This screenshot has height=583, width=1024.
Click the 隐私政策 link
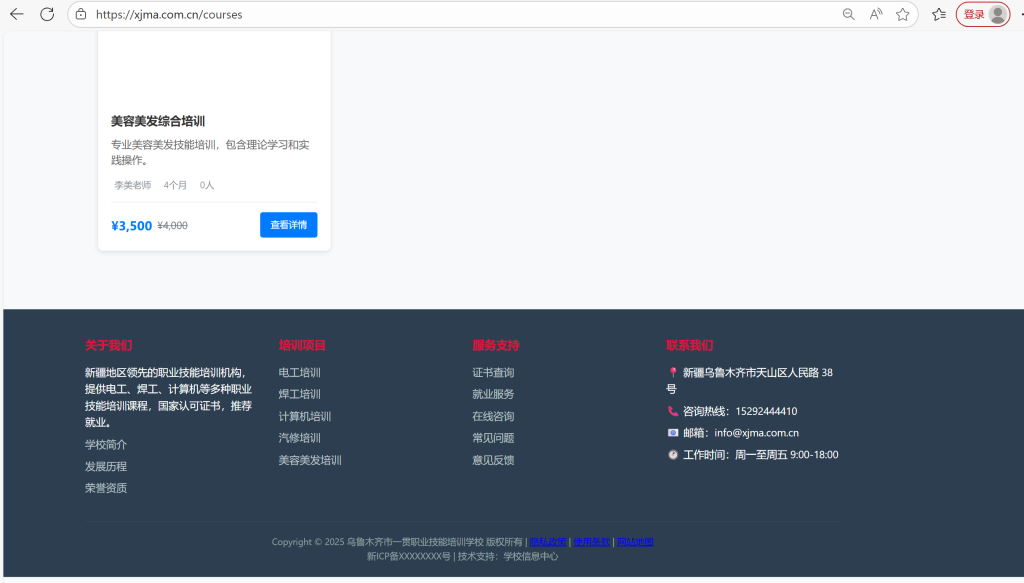[x=548, y=542]
